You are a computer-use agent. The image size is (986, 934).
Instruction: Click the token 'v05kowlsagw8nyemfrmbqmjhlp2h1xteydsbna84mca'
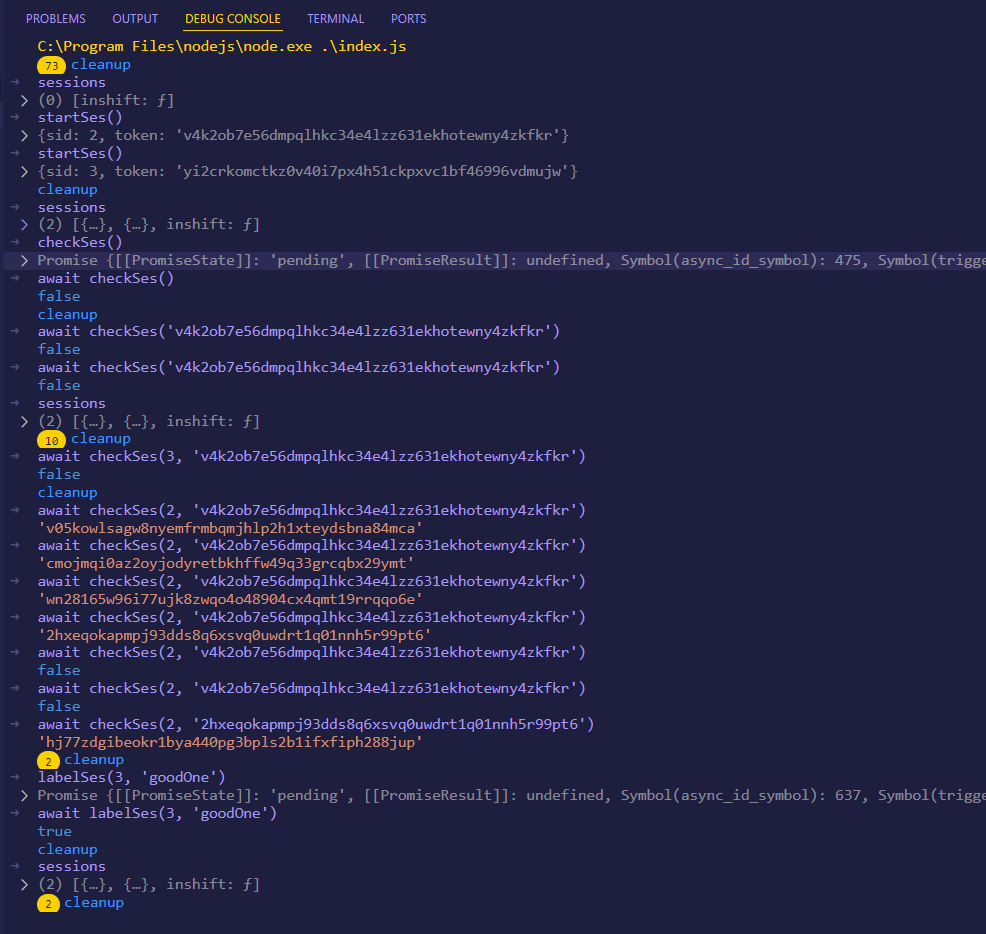click(x=230, y=528)
